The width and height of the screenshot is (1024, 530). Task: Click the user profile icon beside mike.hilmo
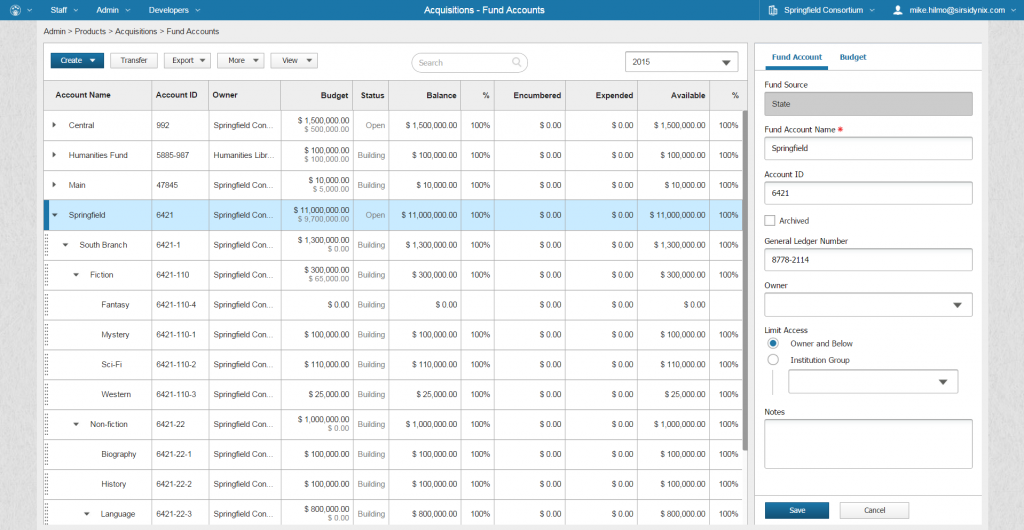click(x=897, y=10)
